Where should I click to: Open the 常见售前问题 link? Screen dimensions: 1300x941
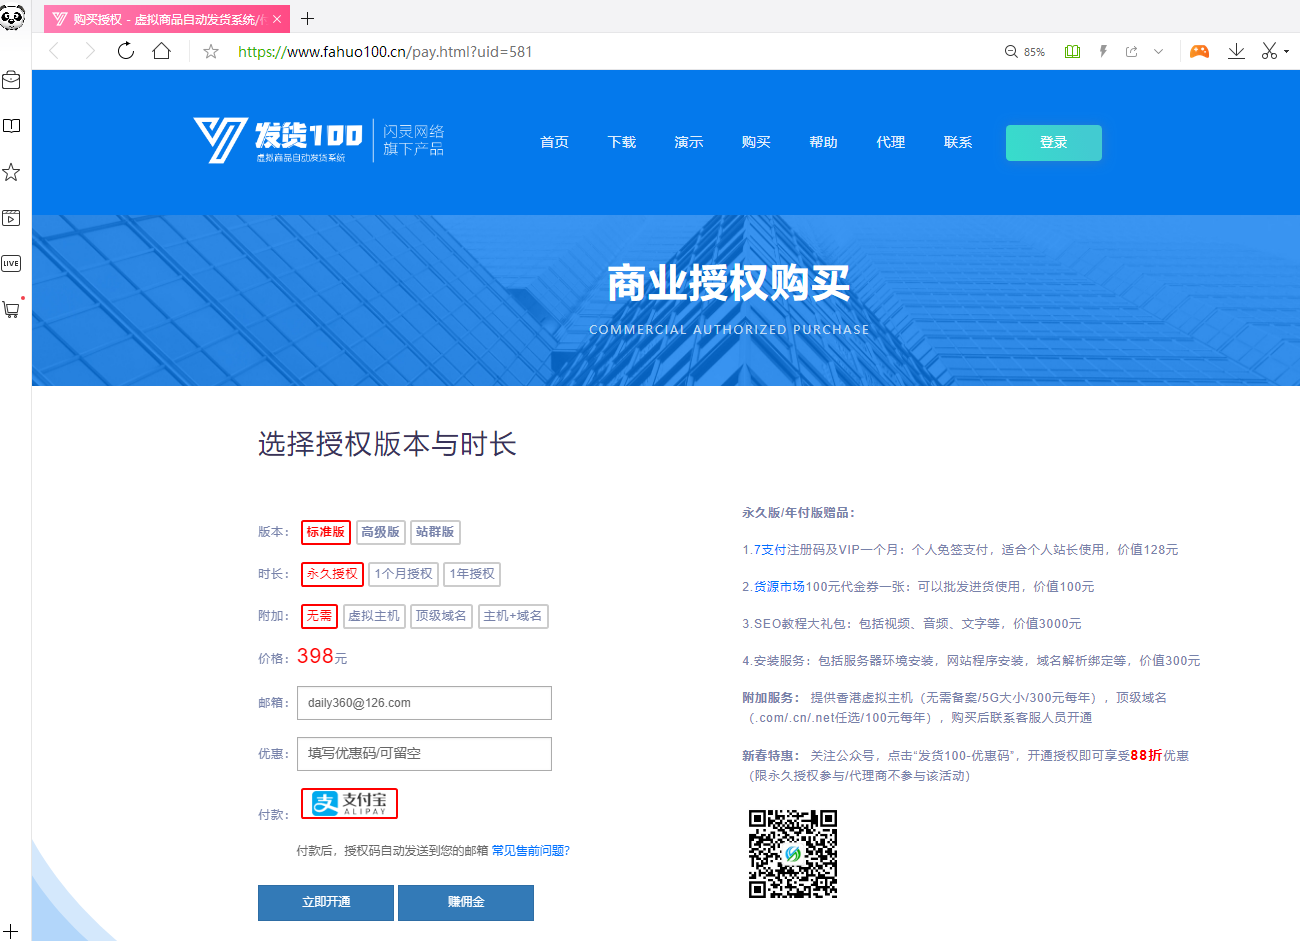(530, 851)
